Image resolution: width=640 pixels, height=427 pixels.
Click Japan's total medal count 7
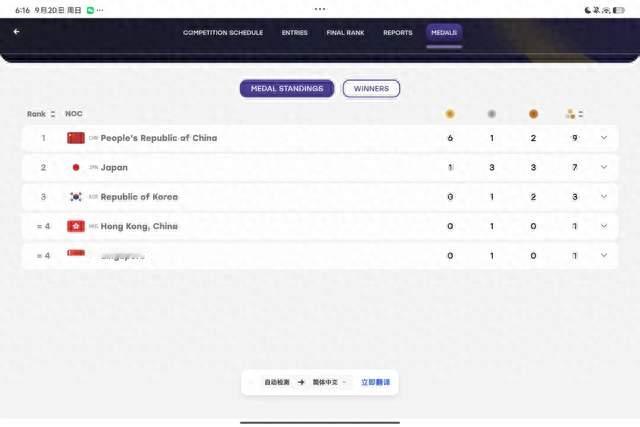coord(575,167)
